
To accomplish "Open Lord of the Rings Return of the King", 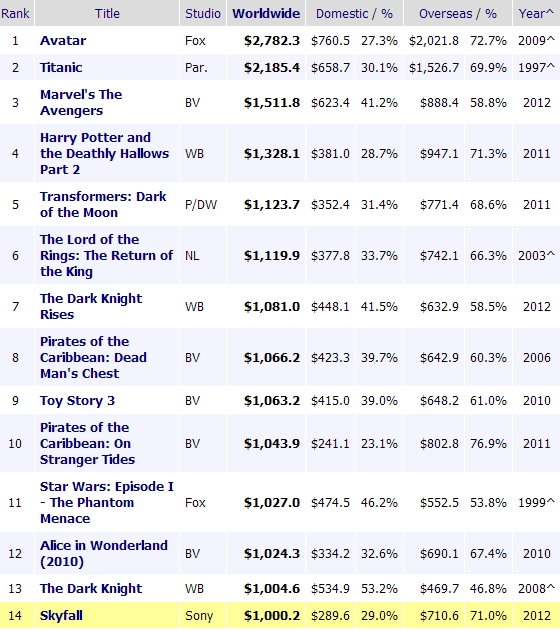I will 106,256.
